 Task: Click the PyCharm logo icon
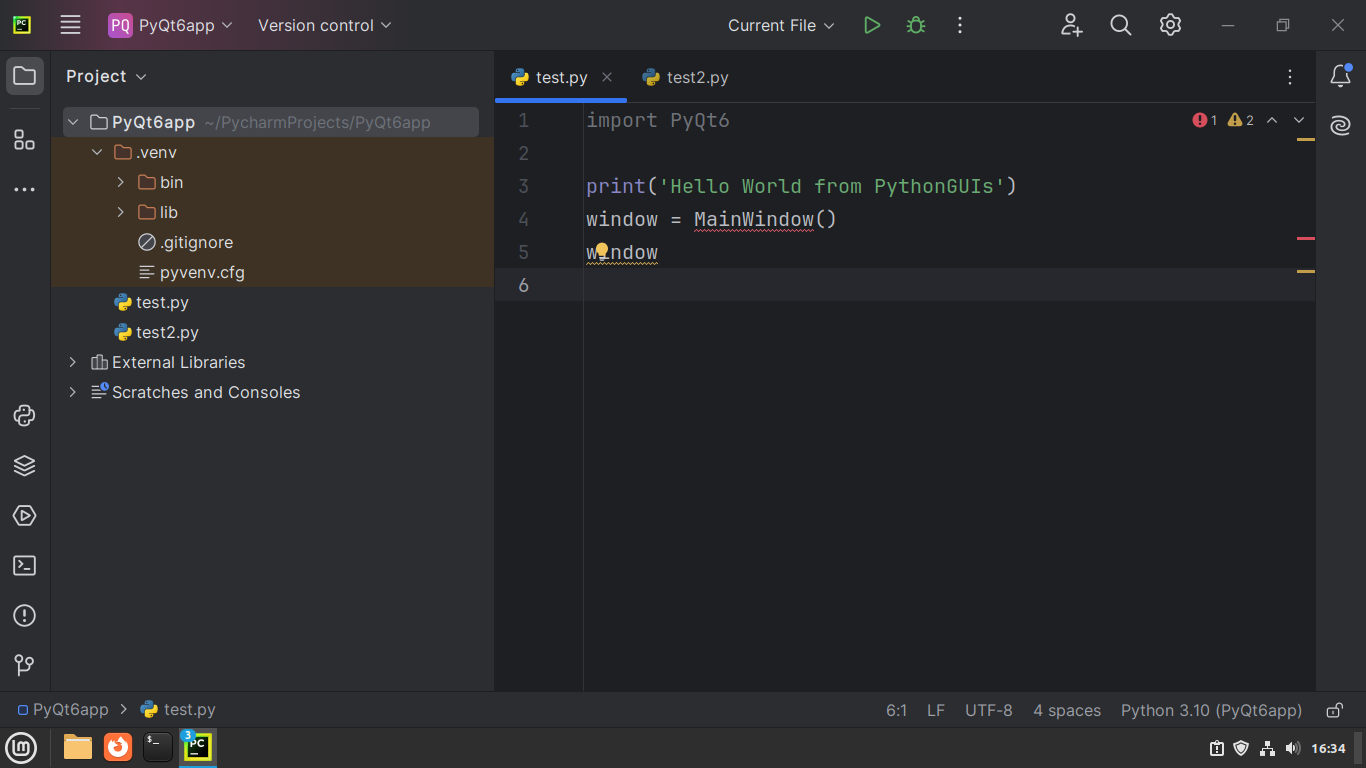point(21,25)
